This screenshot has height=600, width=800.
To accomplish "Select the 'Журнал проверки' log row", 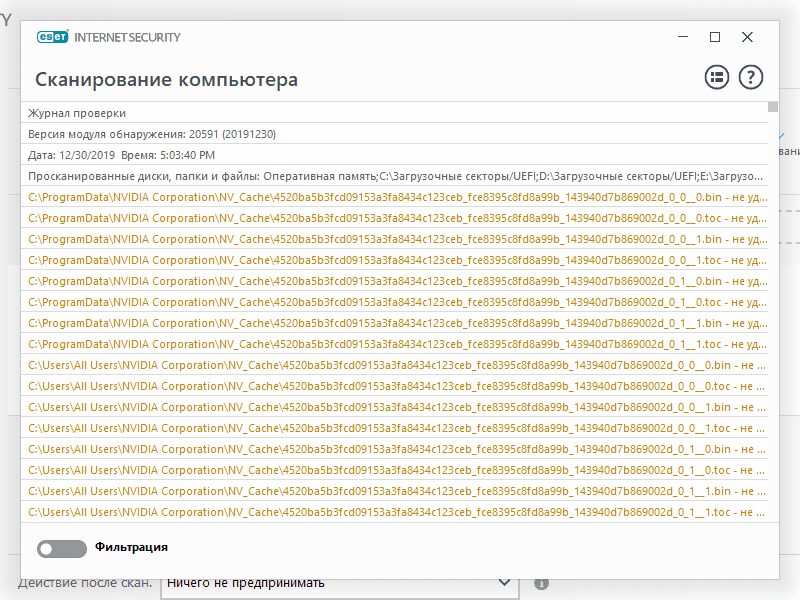I will point(77,113).
